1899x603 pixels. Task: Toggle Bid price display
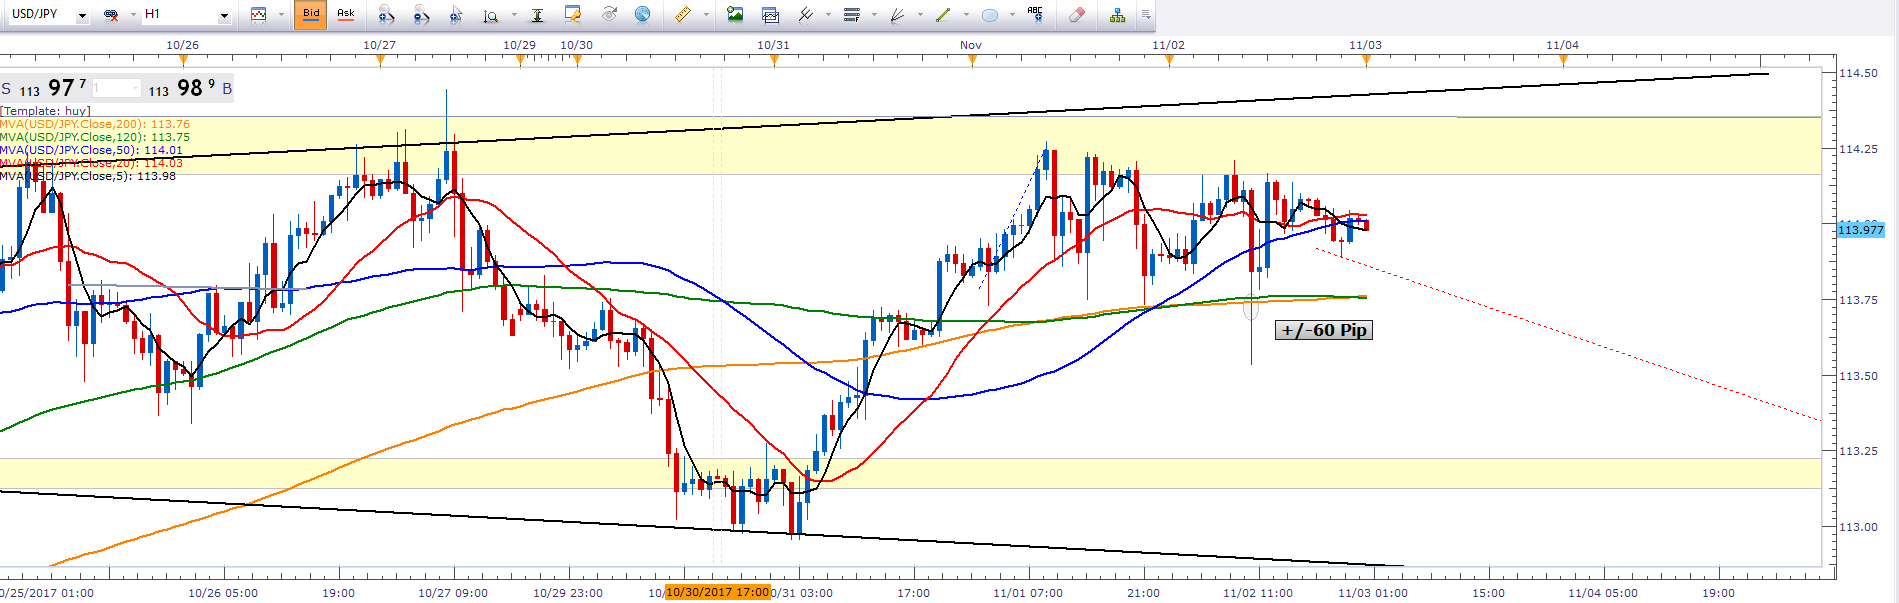(x=311, y=14)
